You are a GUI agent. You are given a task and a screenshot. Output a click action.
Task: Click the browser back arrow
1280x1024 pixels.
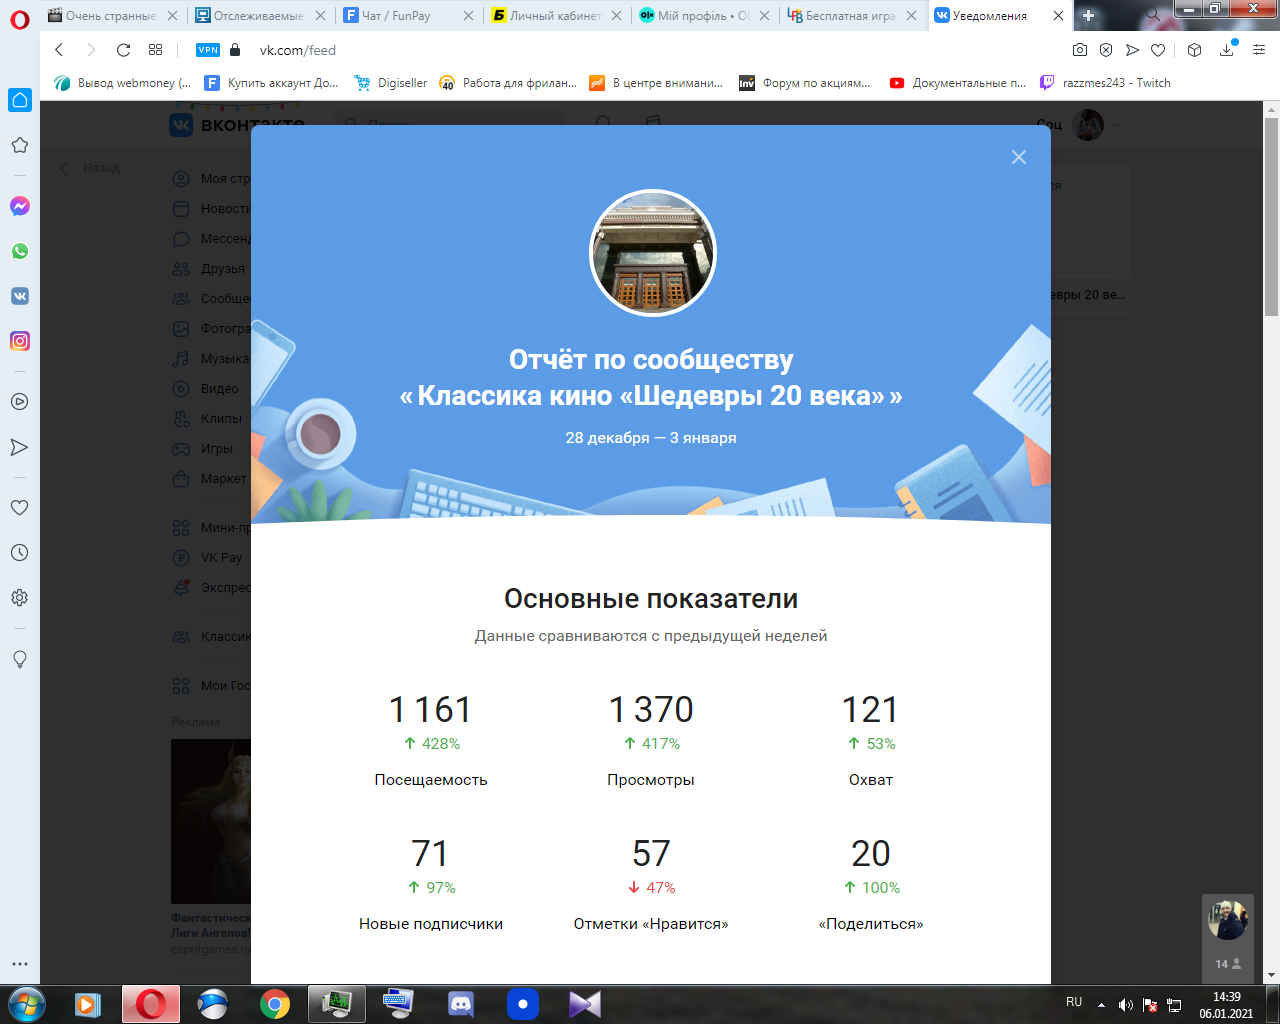(59, 50)
